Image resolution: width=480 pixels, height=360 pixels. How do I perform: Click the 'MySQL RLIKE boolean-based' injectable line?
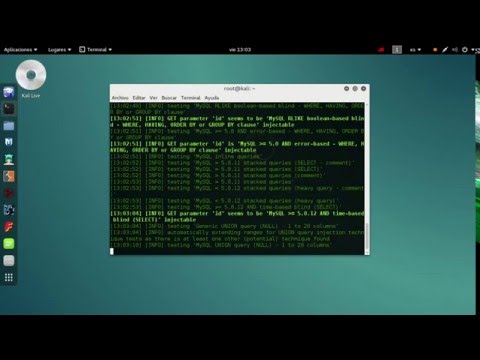[237, 122]
